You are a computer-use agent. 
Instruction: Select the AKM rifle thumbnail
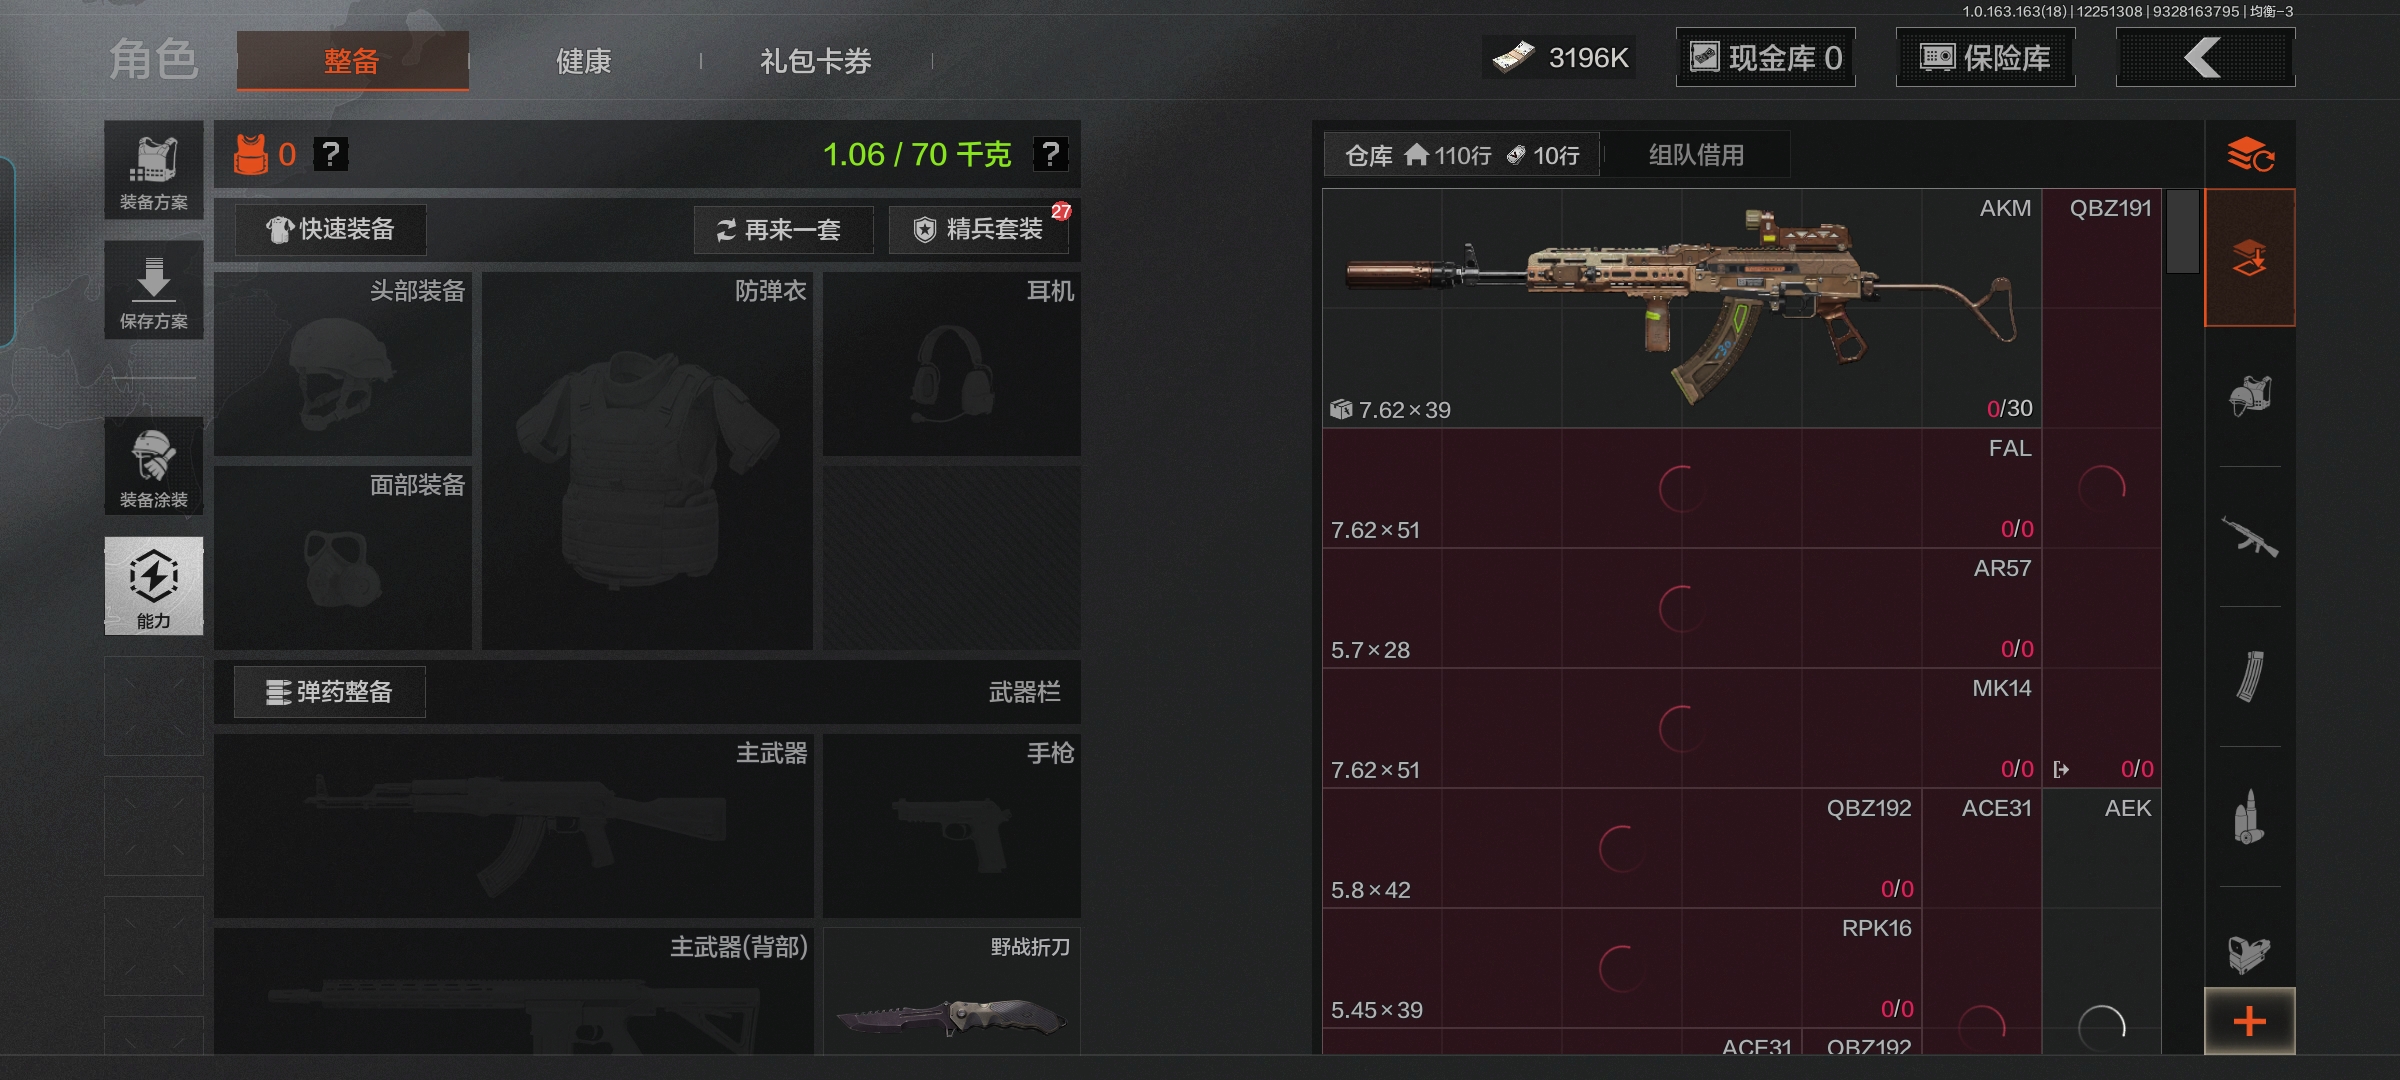[1682, 308]
